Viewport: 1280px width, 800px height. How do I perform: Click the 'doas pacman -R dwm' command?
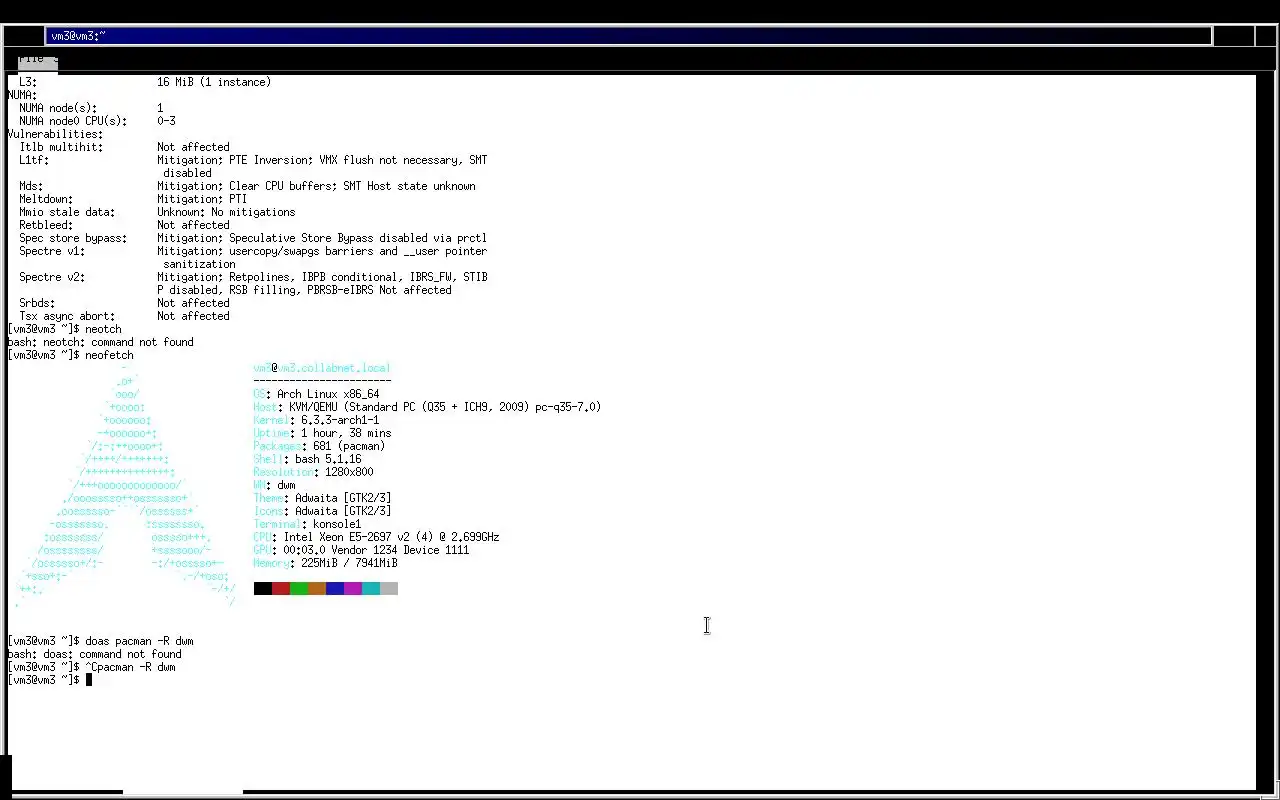[x=139, y=641]
